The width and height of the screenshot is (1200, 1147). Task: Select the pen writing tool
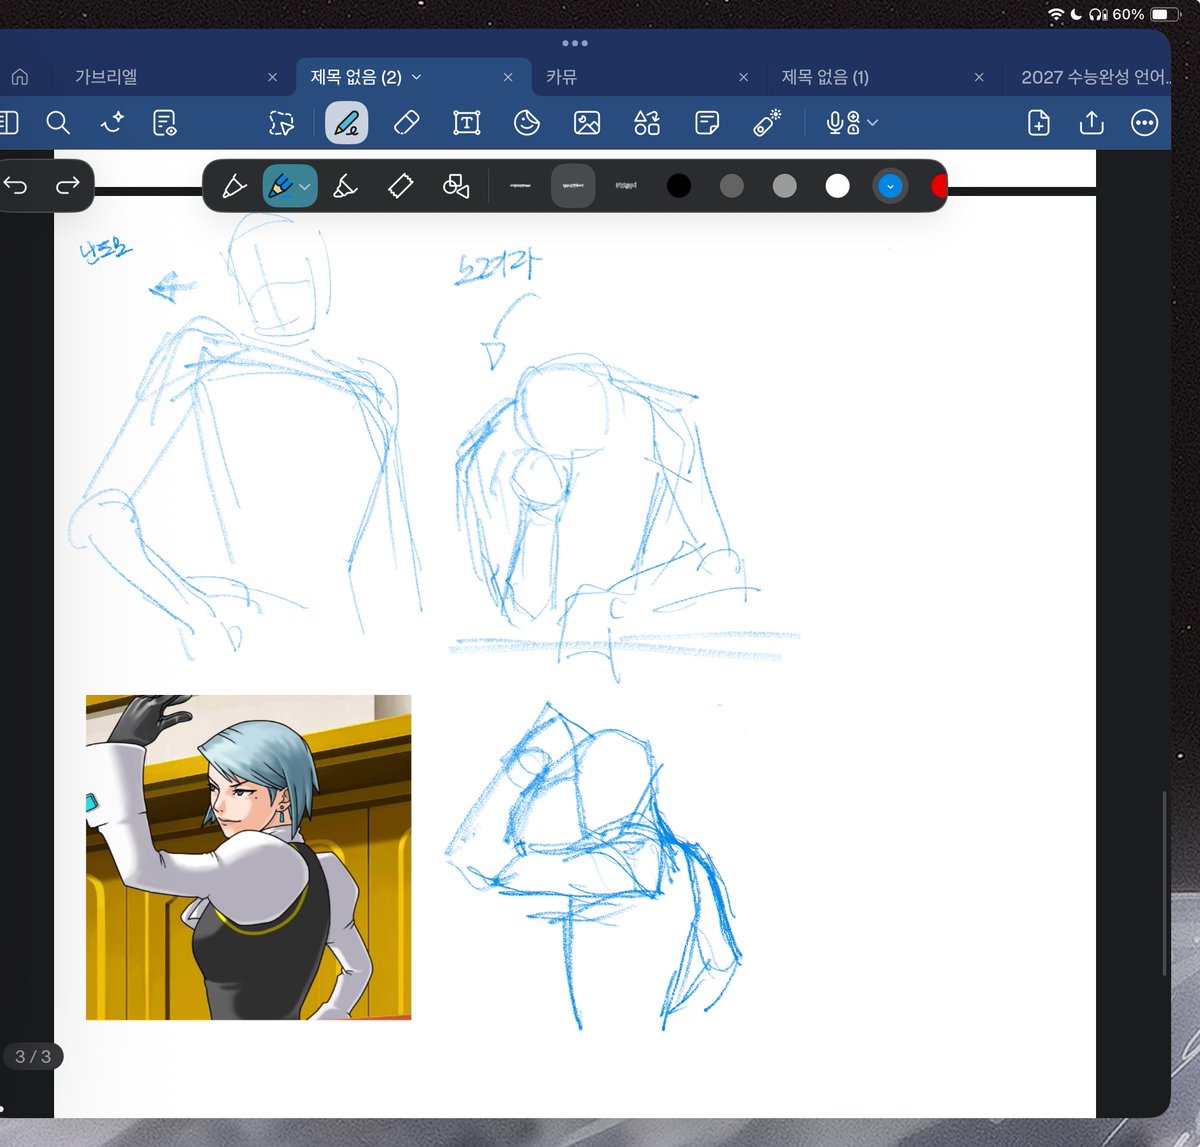tap(346, 122)
